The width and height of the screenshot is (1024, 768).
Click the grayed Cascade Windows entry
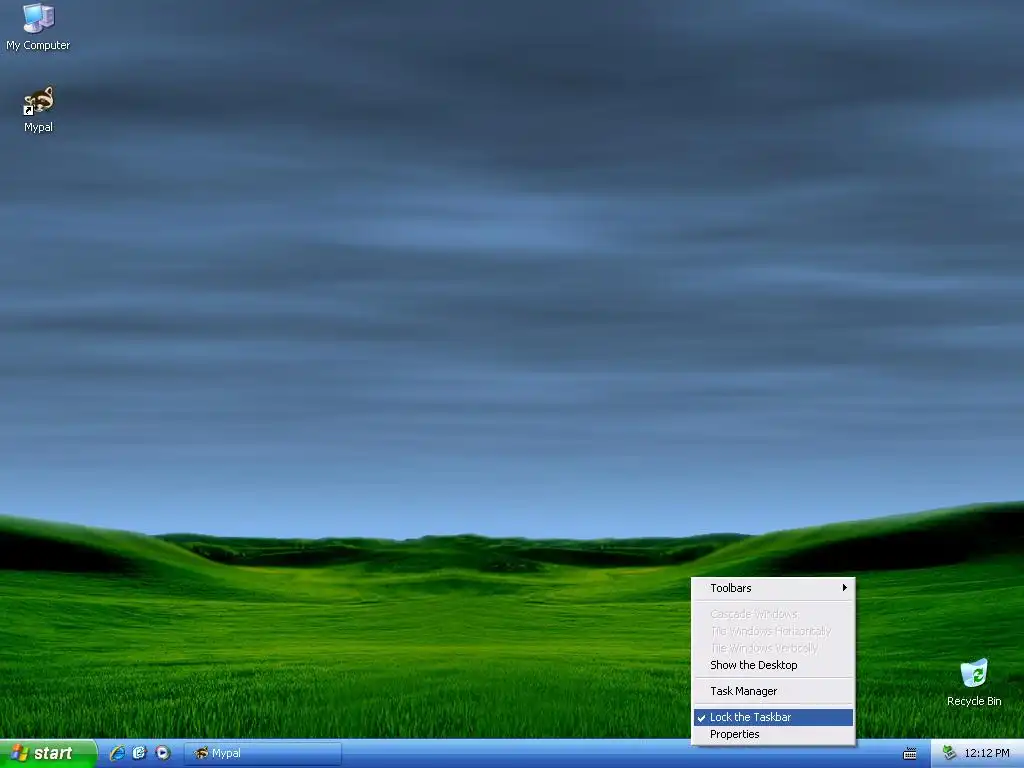pyautogui.click(x=773, y=614)
